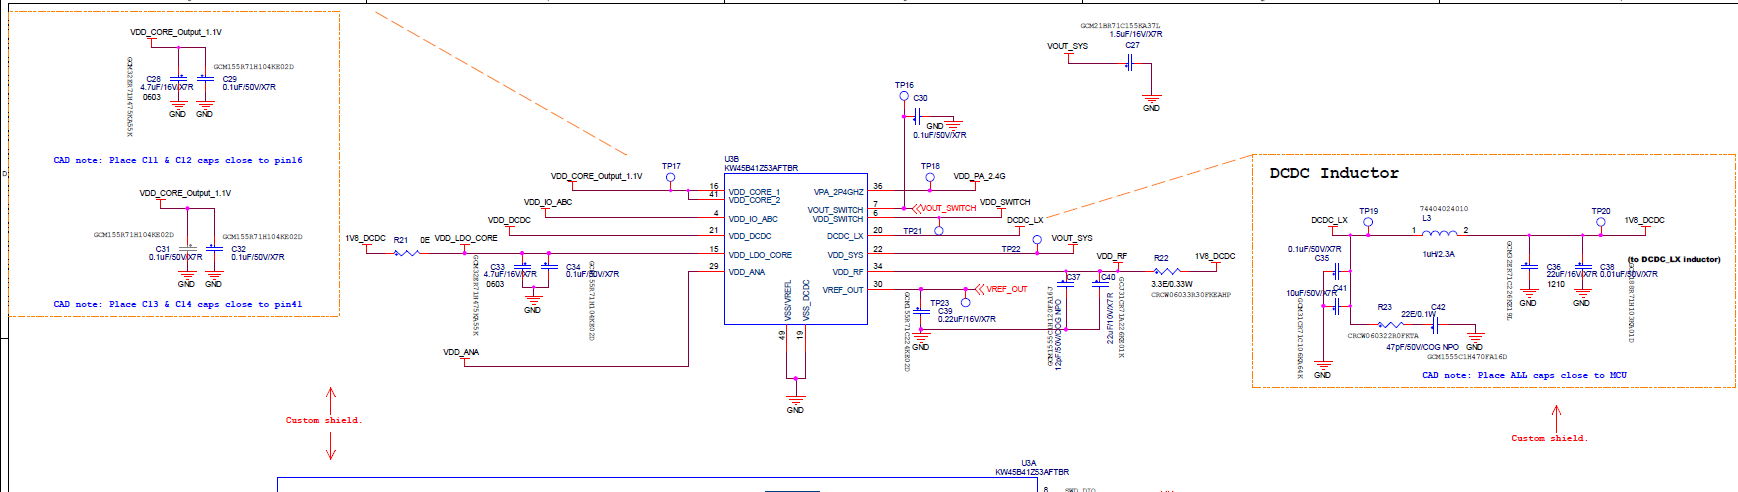The image size is (1738, 492).
Task: Select capacitor C32 symbol
Action: point(214,248)
